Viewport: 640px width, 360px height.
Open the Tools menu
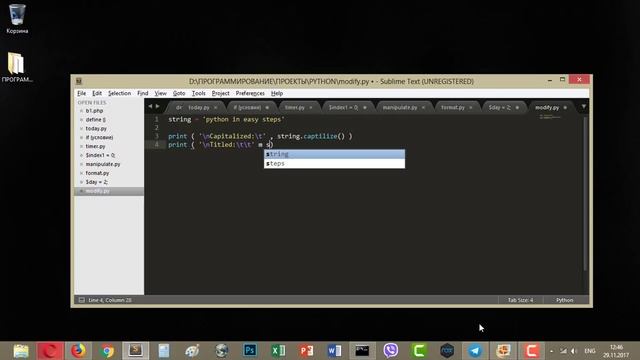click(x=198, y=93)
